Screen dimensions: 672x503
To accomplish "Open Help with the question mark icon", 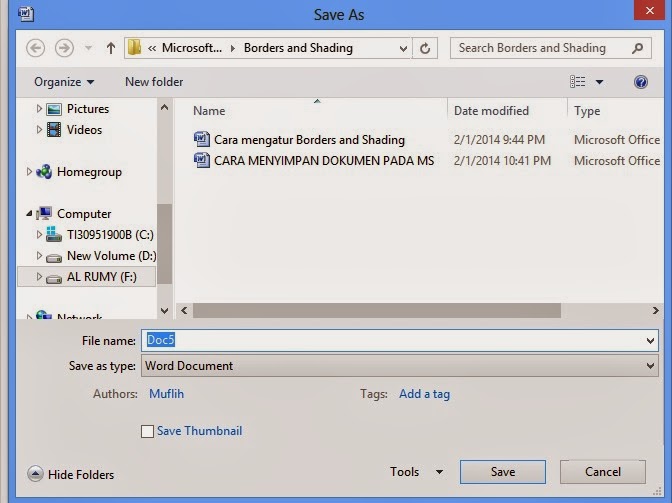I will tap(641, 82).
